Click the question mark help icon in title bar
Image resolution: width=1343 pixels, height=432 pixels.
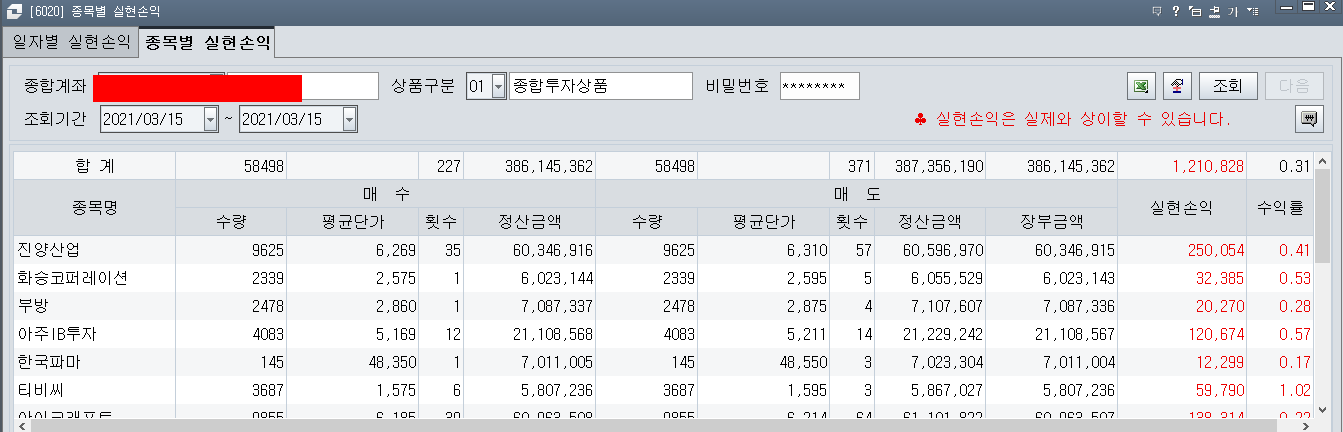(x=1175, y=10)
